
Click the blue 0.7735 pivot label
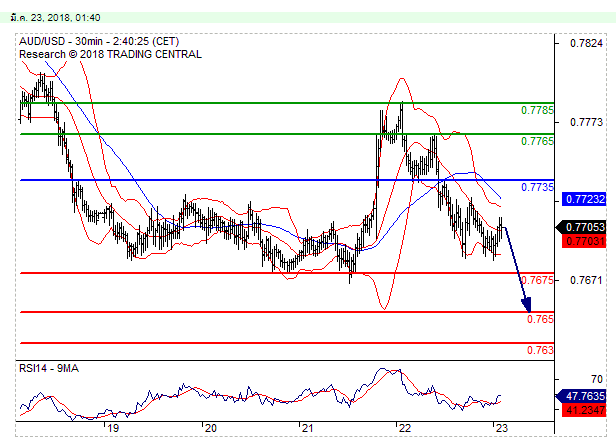[537, 187]
